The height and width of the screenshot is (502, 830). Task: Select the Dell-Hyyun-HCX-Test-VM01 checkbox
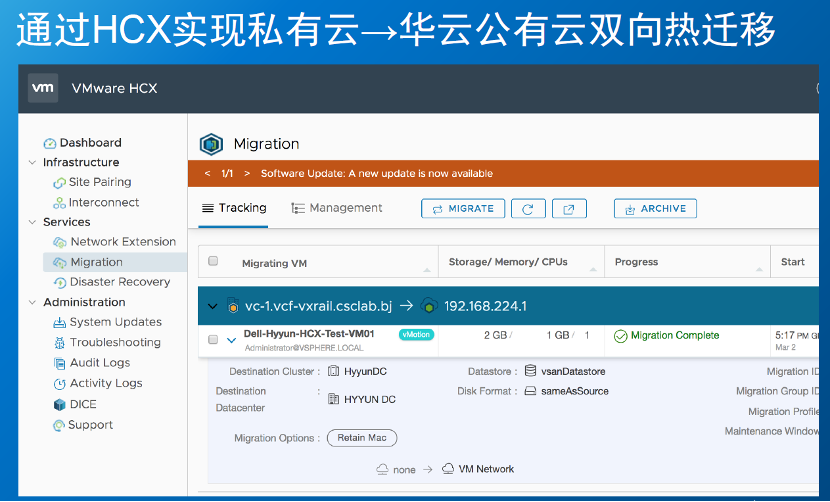pos(213,339)
